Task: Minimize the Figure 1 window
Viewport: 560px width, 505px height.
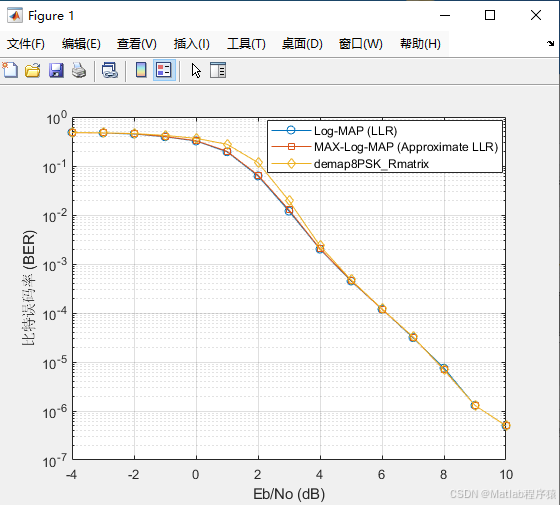Action: click(x=445, y=15)
